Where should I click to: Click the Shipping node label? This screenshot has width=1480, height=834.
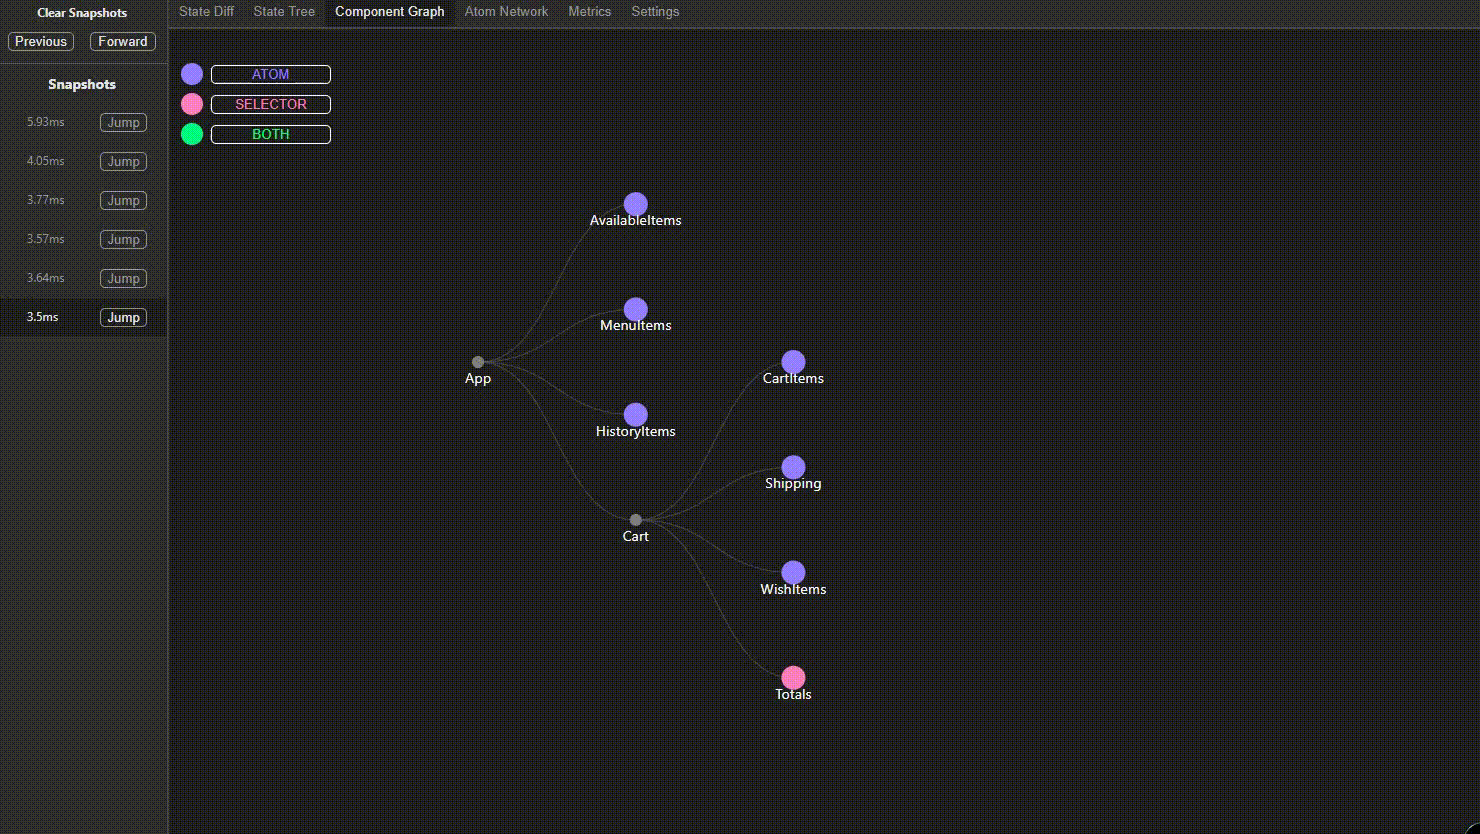click(793, 484)
